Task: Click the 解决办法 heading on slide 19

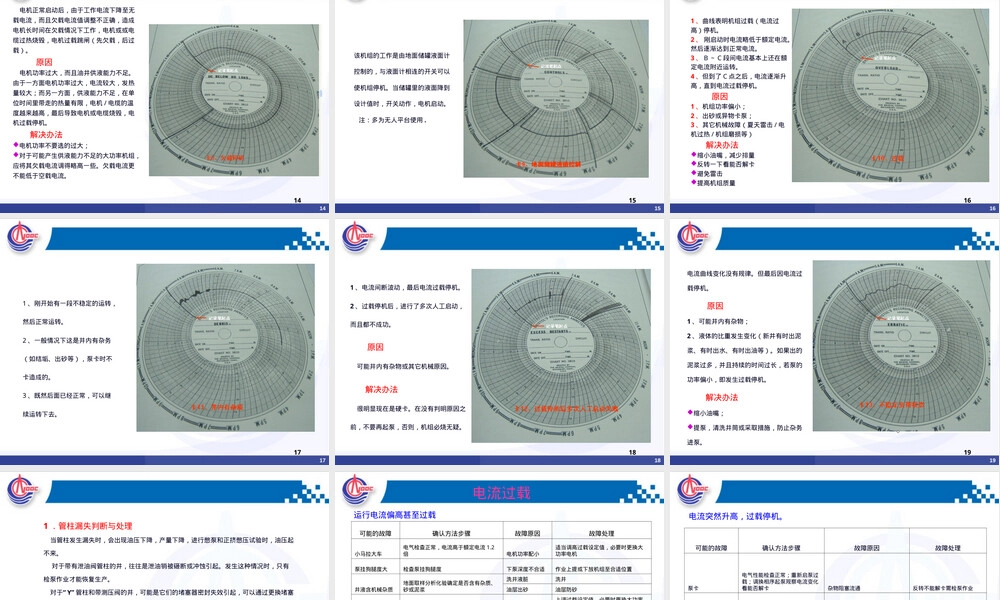Action: [x=721, y=397]
